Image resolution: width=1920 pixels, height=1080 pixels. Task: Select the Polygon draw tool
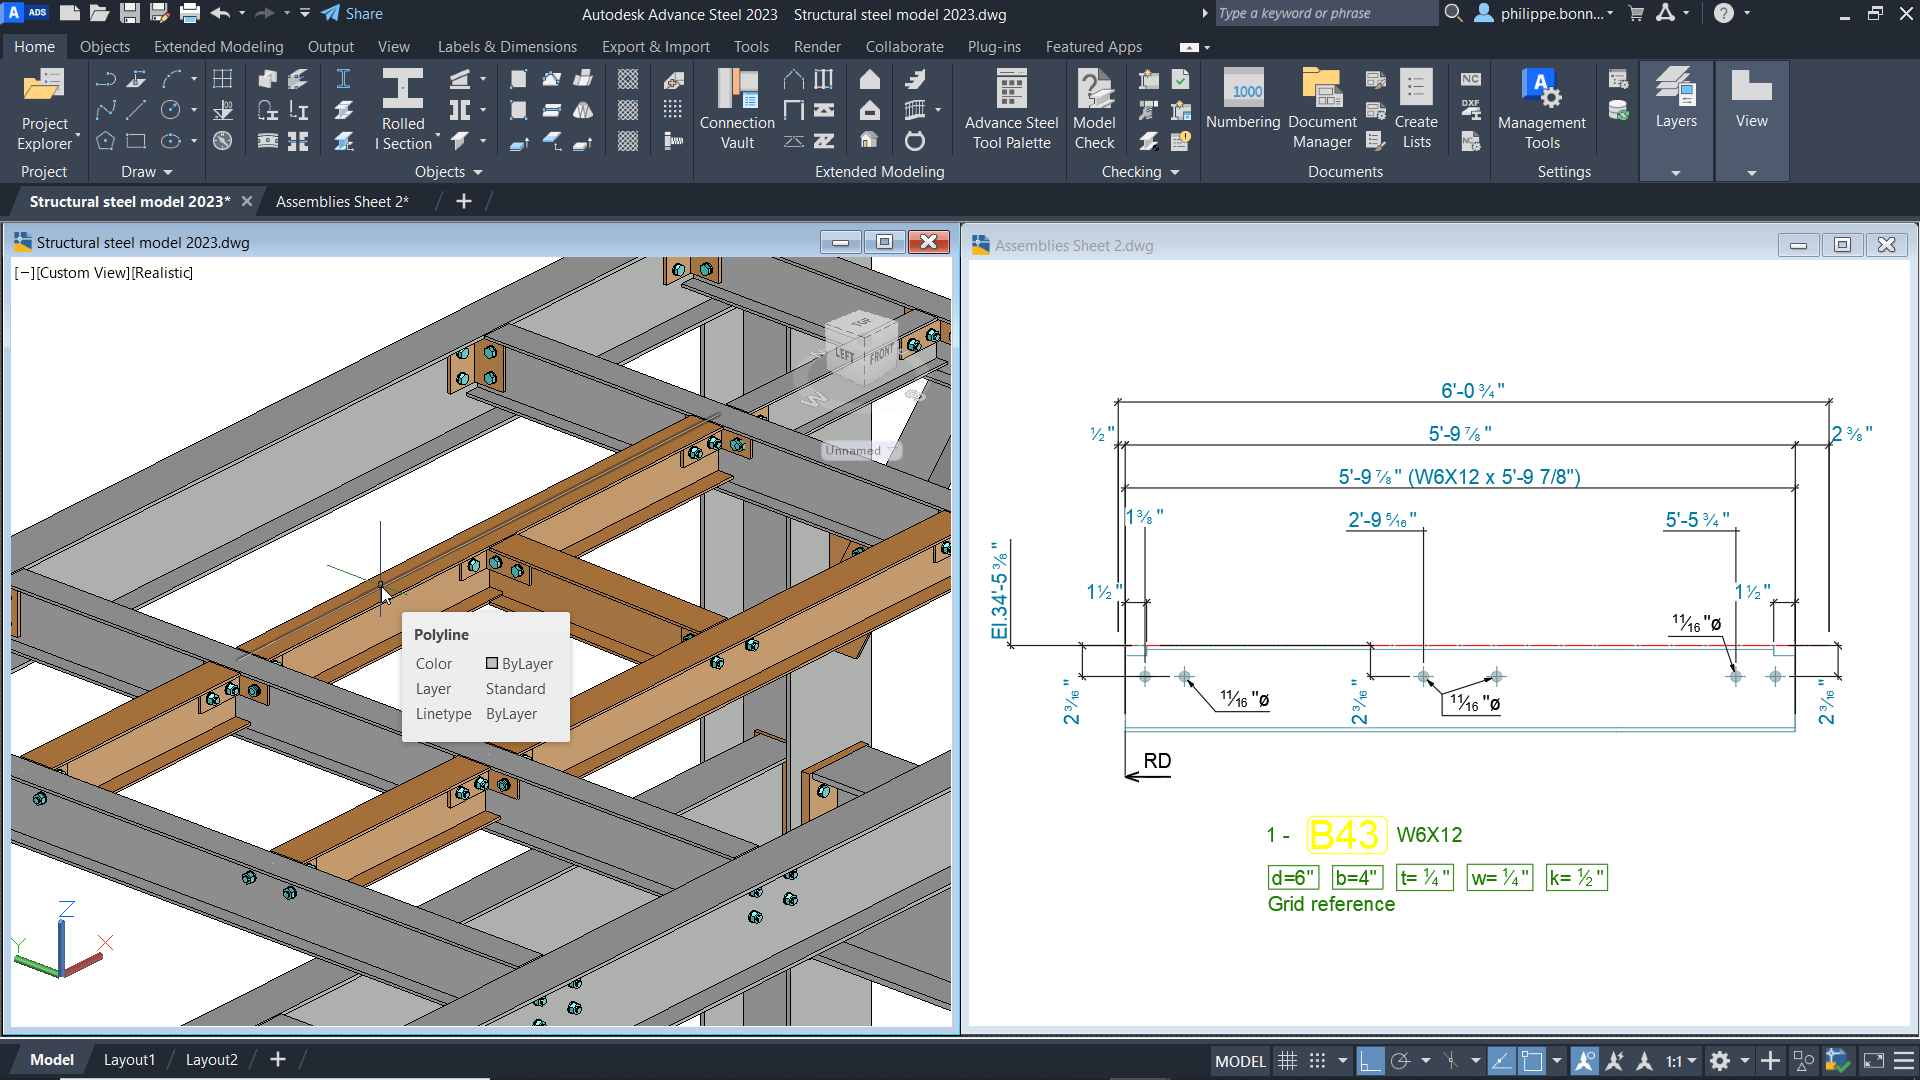tap(105, 141)
